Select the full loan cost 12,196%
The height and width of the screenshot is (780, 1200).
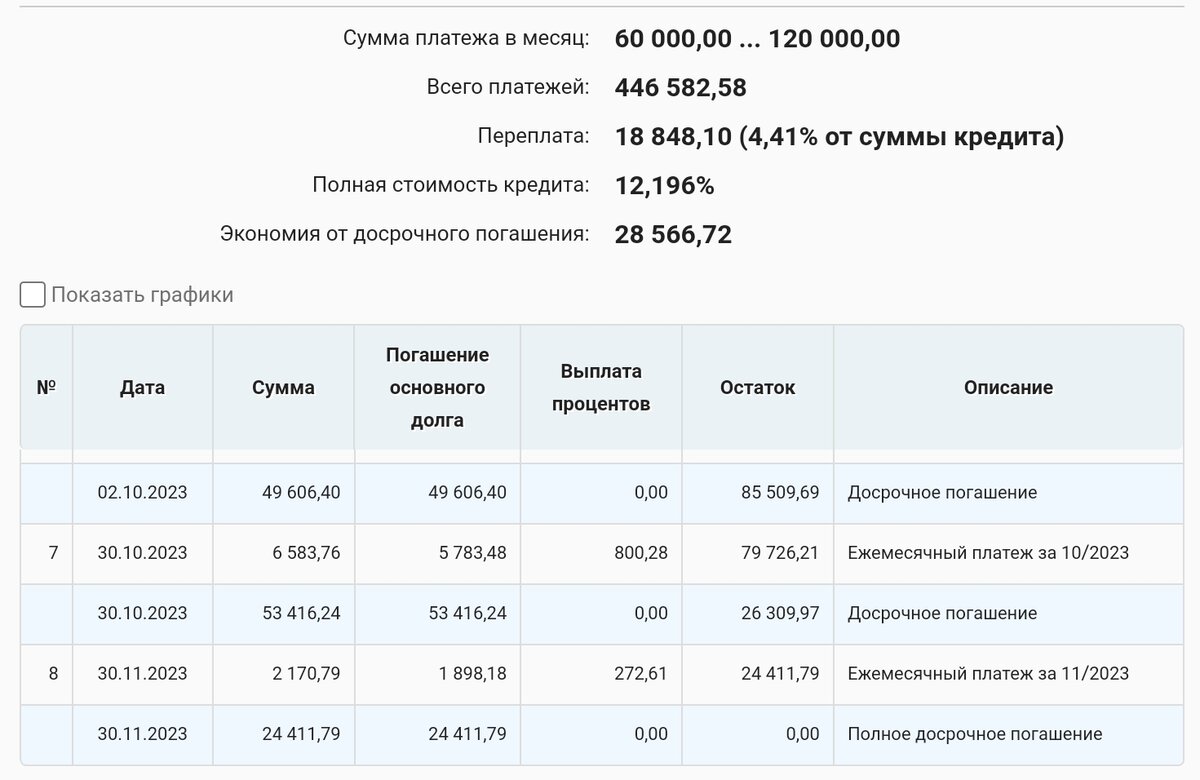[665, 186]
